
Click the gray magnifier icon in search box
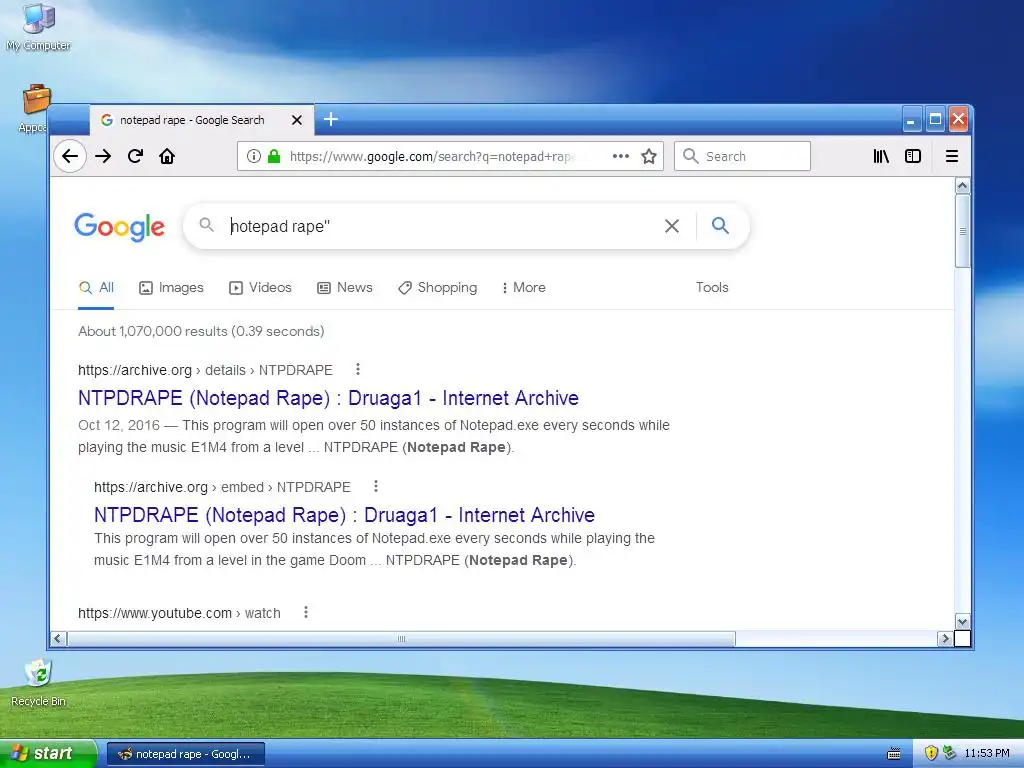206,225
